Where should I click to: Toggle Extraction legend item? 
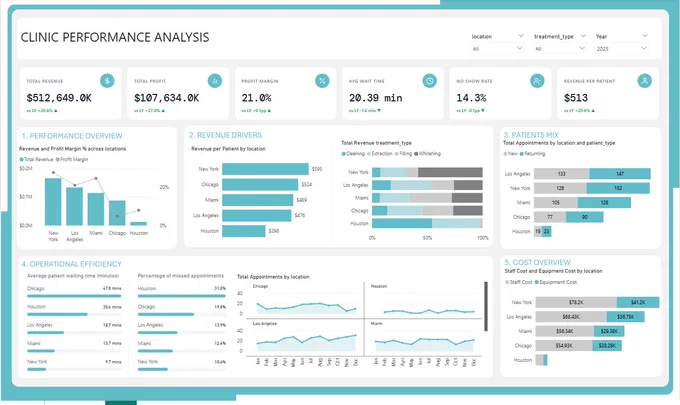[380, 154]
